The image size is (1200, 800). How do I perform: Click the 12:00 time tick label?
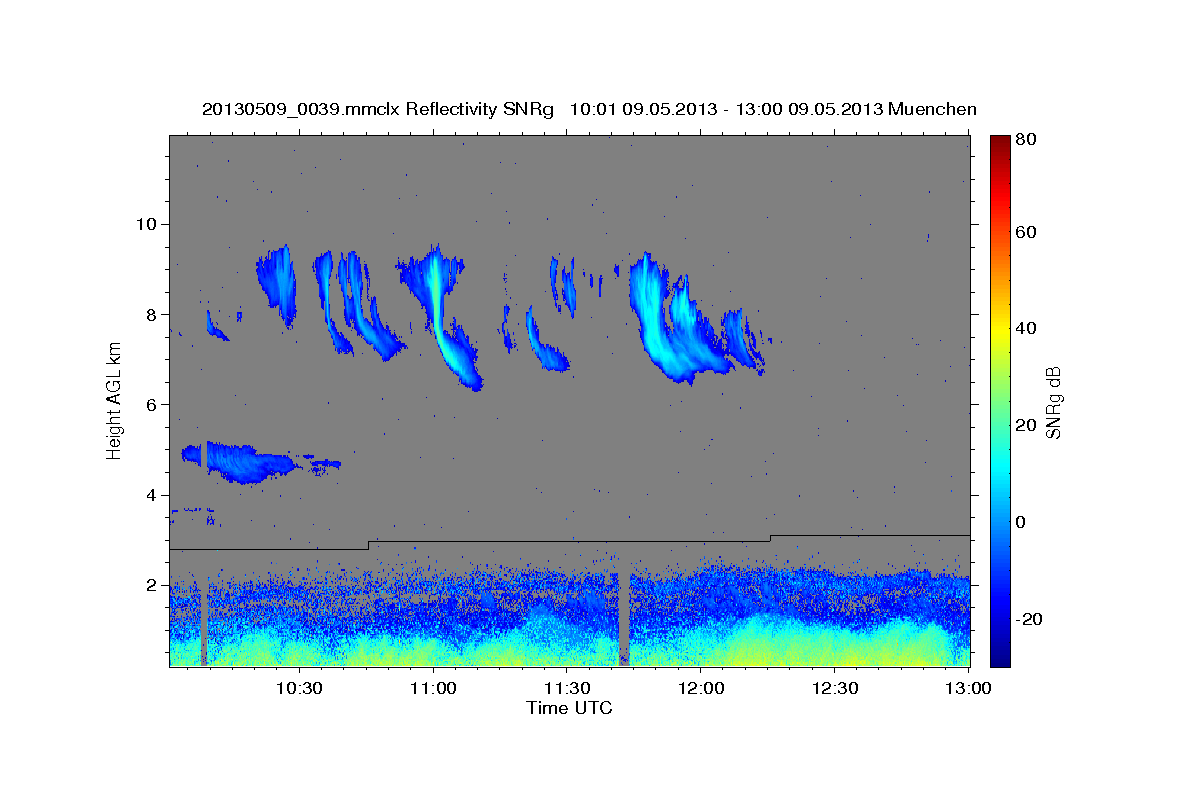(x=701, y=688)
